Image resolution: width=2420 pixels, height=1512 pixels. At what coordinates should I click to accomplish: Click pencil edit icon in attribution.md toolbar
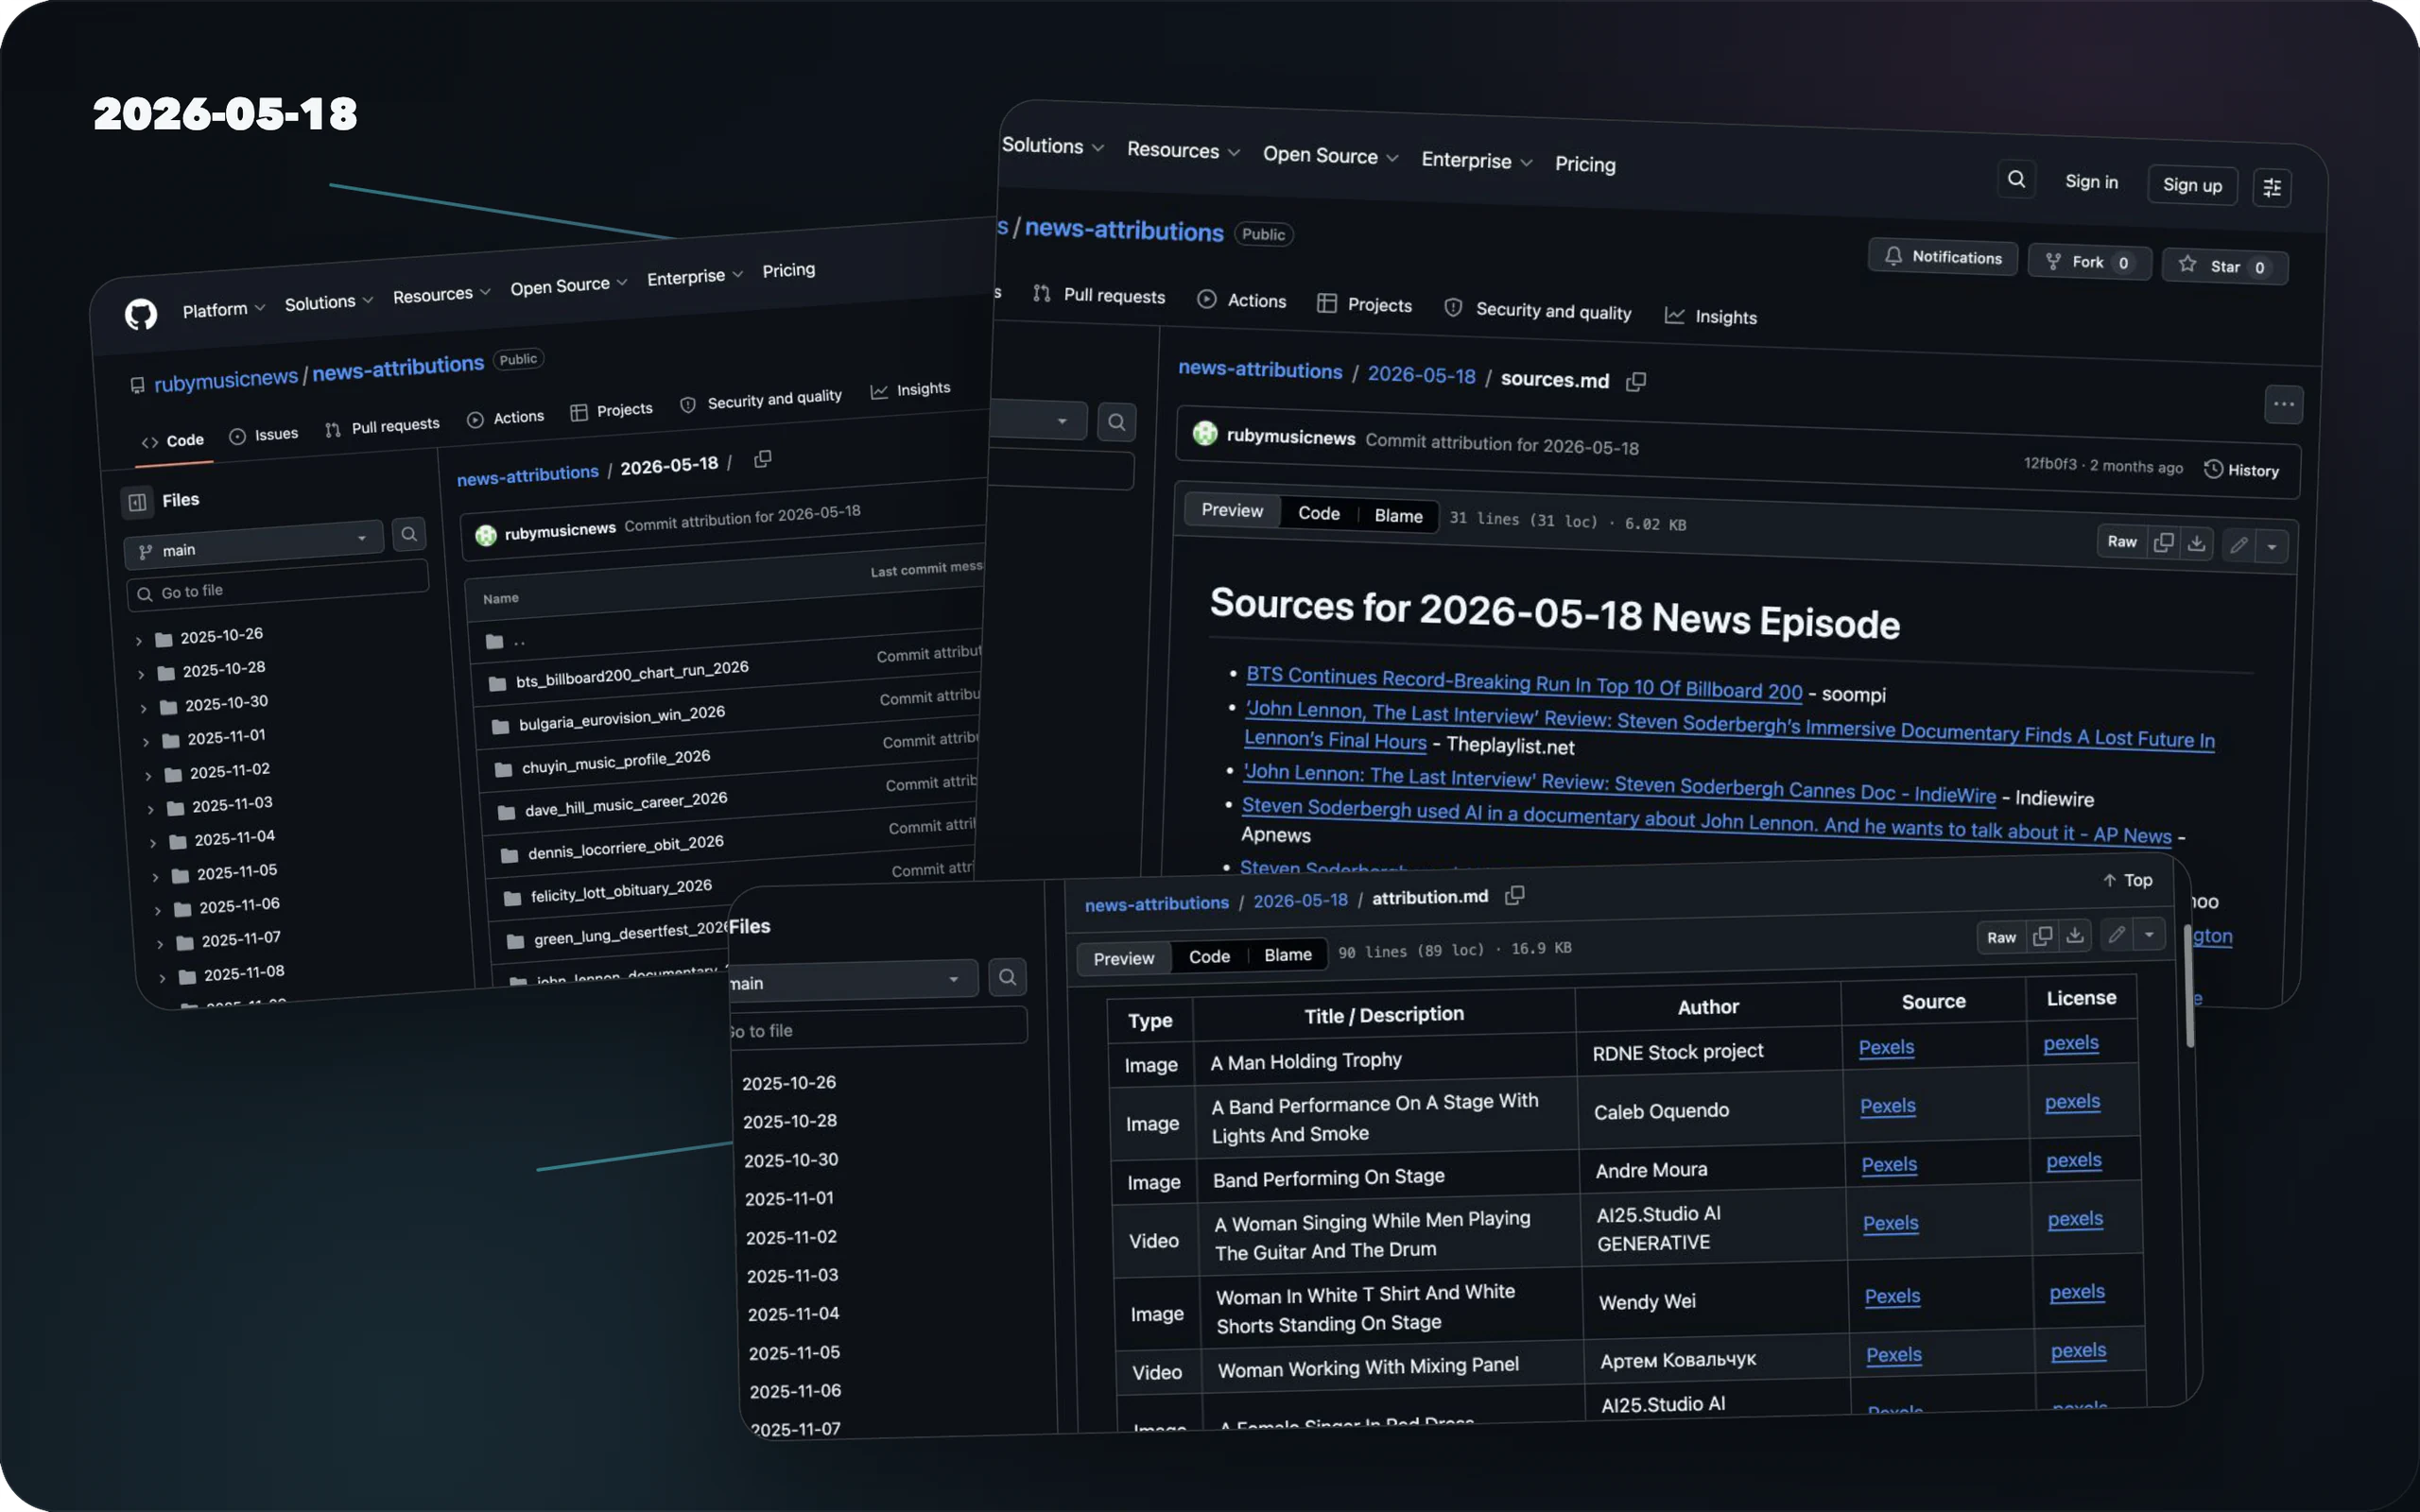(2116, 934)
